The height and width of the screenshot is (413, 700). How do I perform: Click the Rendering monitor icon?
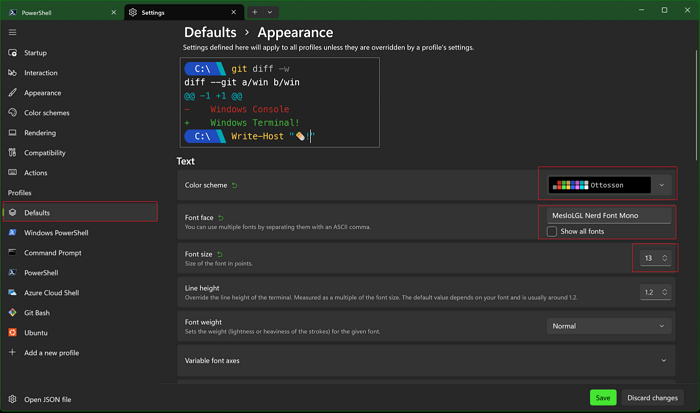pyautogui.click(x=12, y=133)
